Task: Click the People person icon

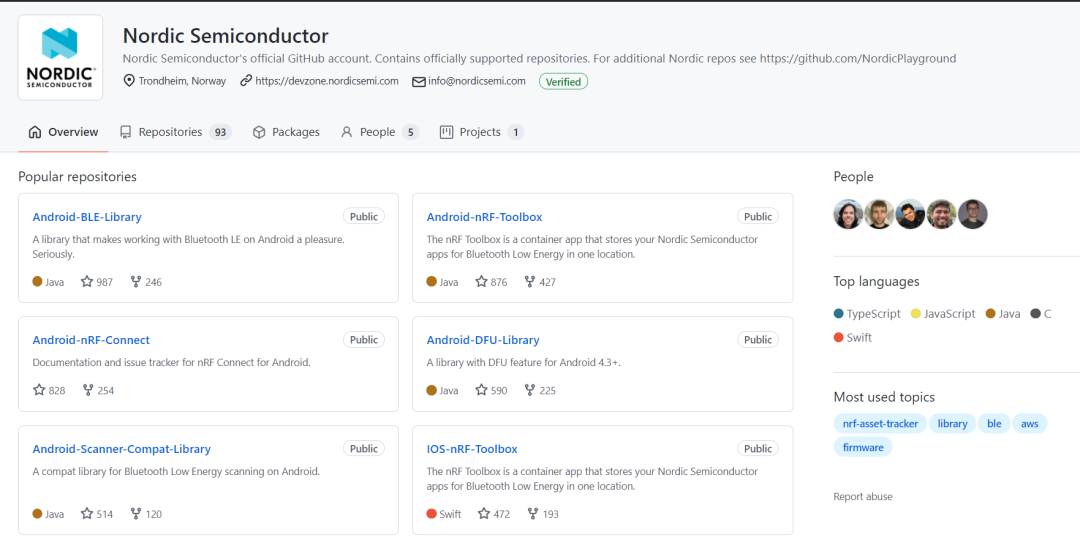Action: [346, 132]
